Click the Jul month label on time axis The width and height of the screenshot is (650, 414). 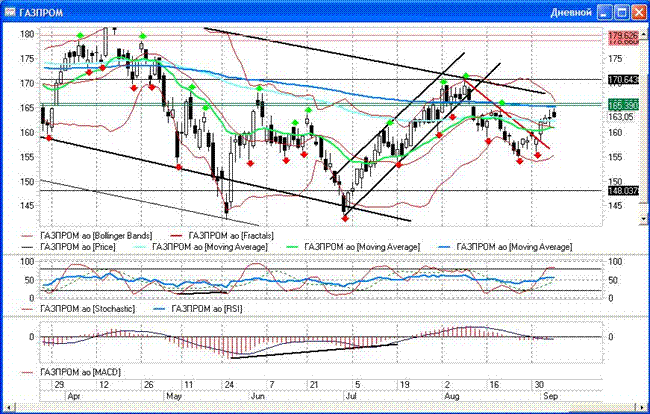(x=351, y=396)
